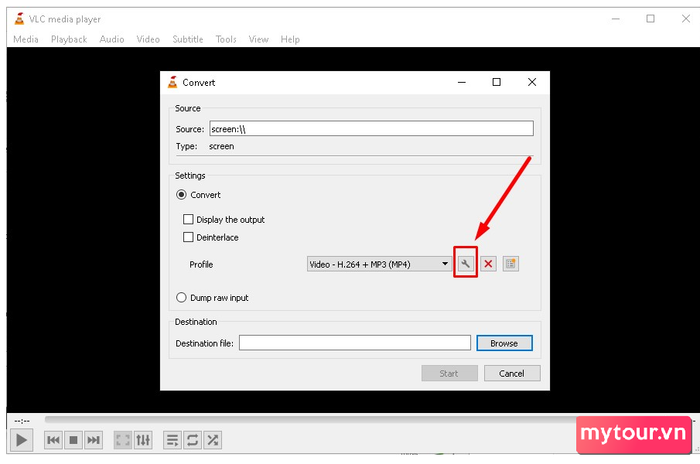The width and height of the screenshot is (700, 464).
Task: Enable the Display the output checkbox
Action: coord(188,219)
